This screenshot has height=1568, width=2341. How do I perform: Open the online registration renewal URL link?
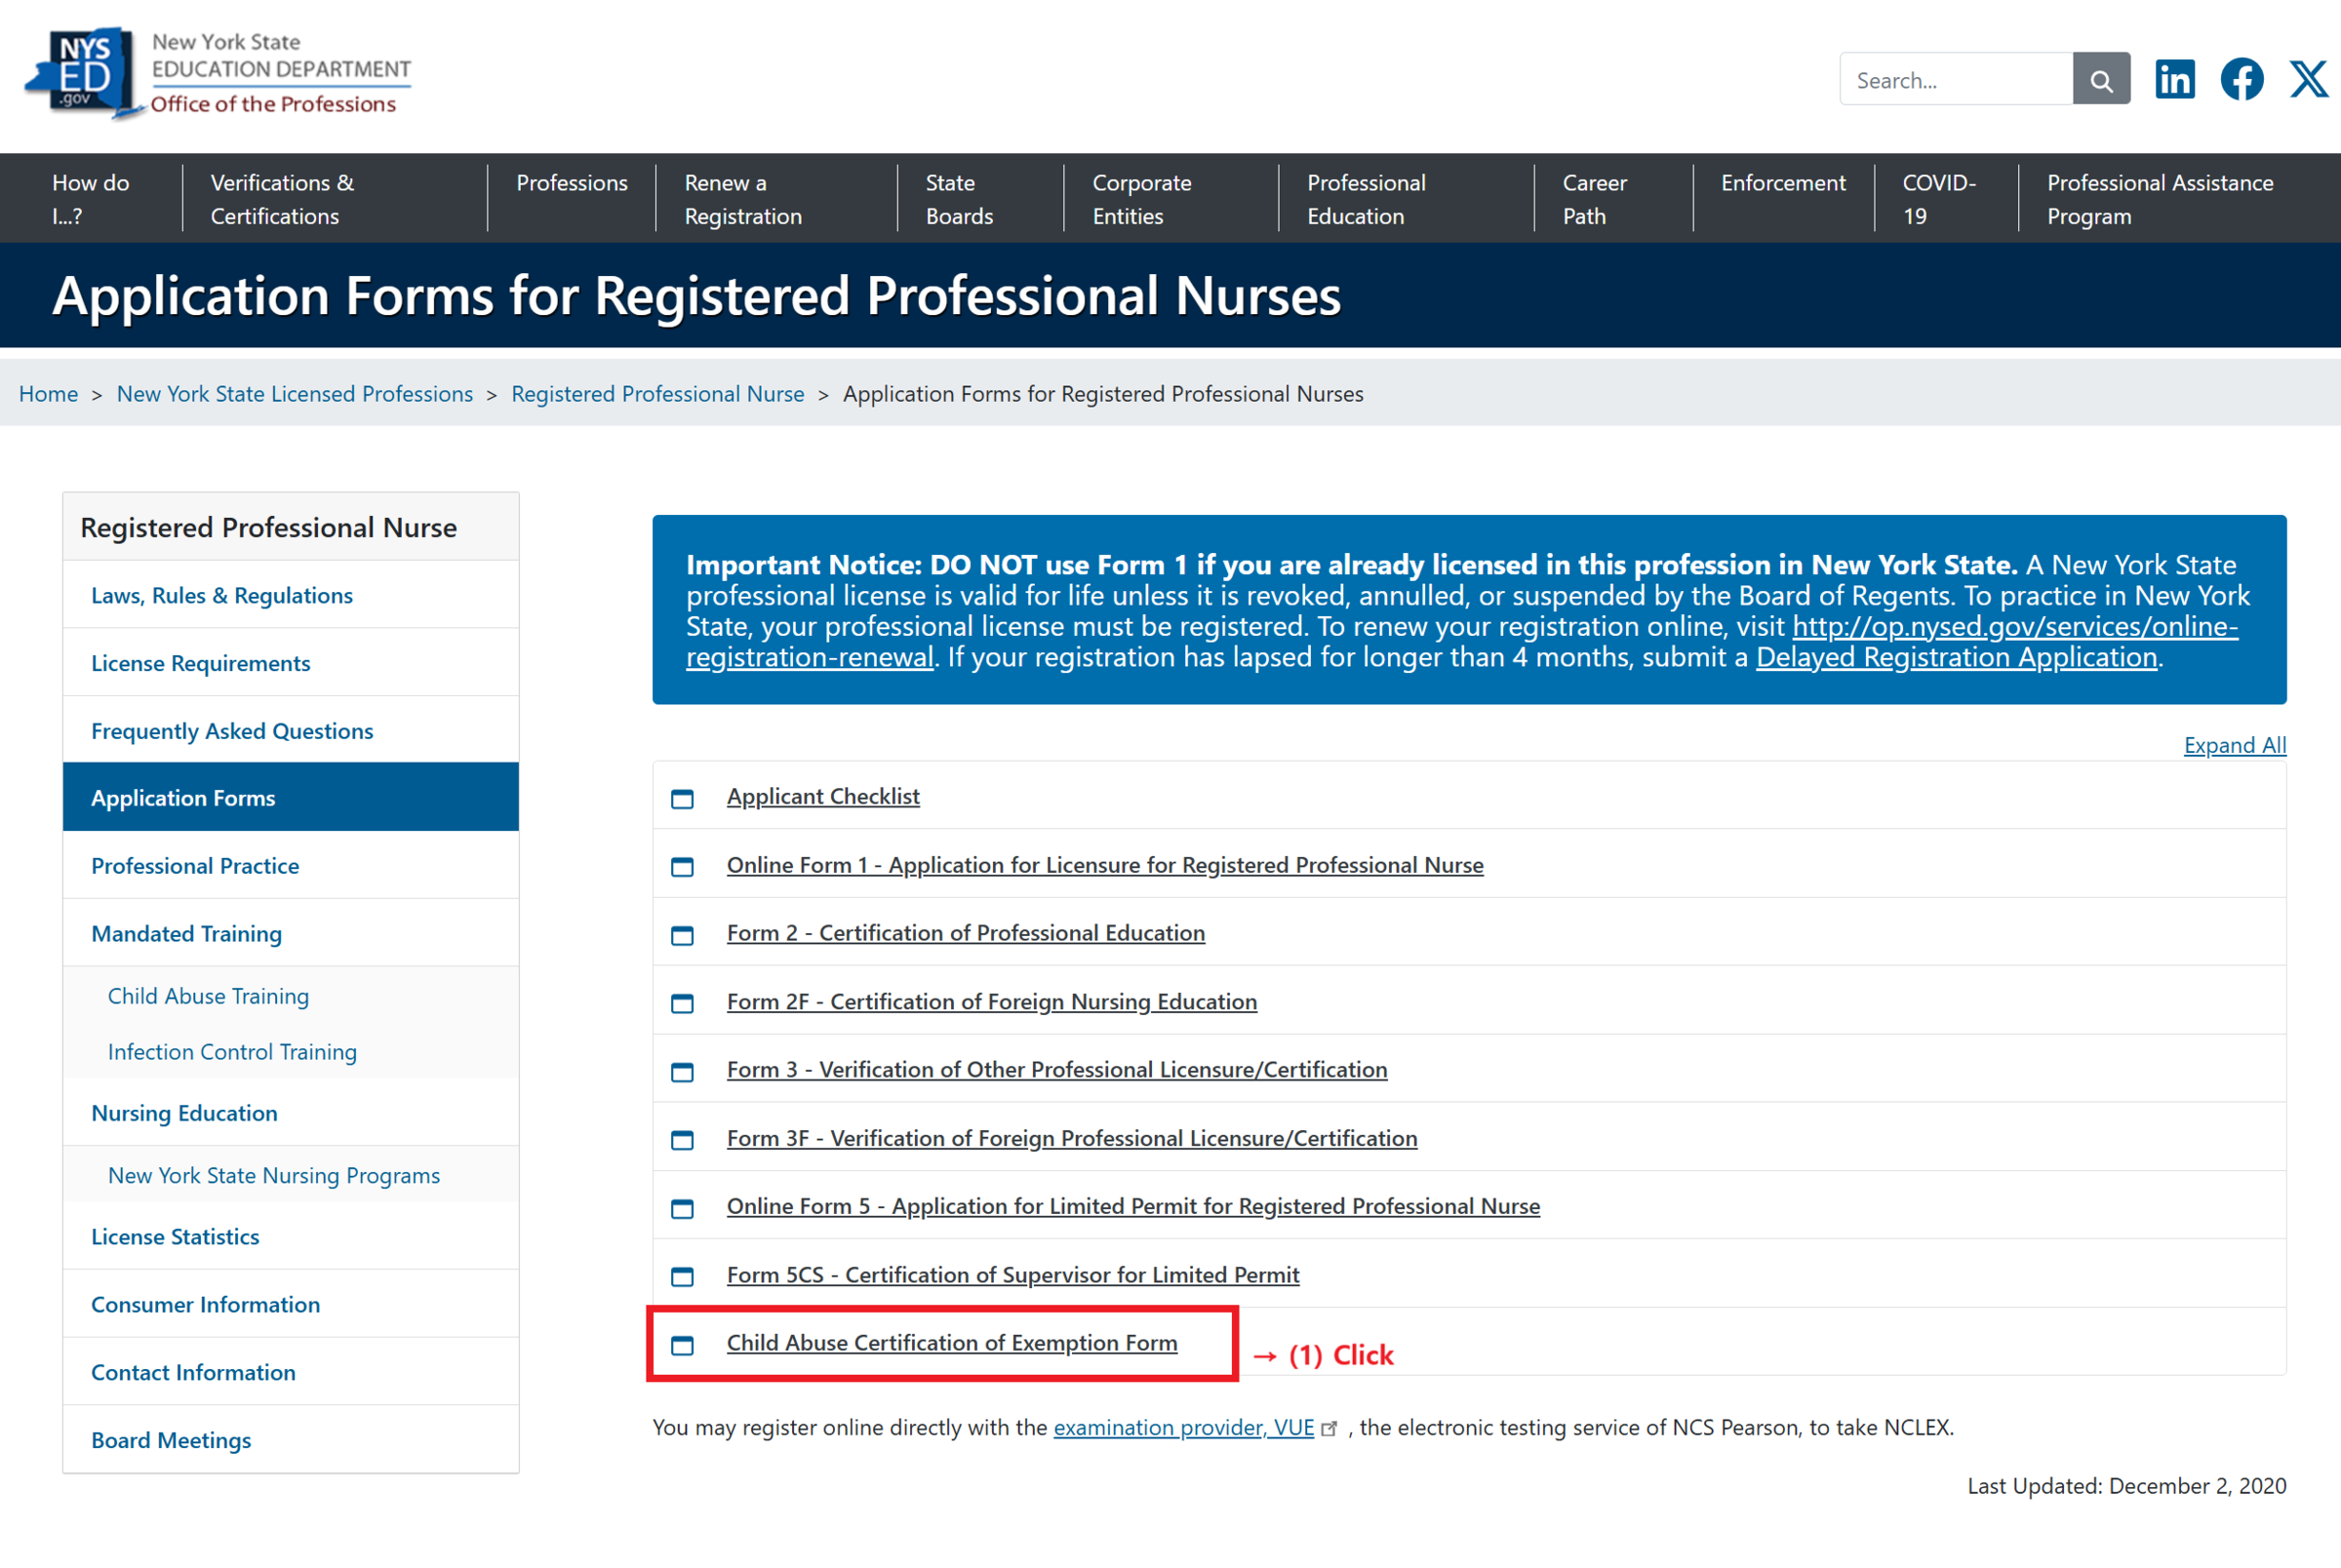2014,626
